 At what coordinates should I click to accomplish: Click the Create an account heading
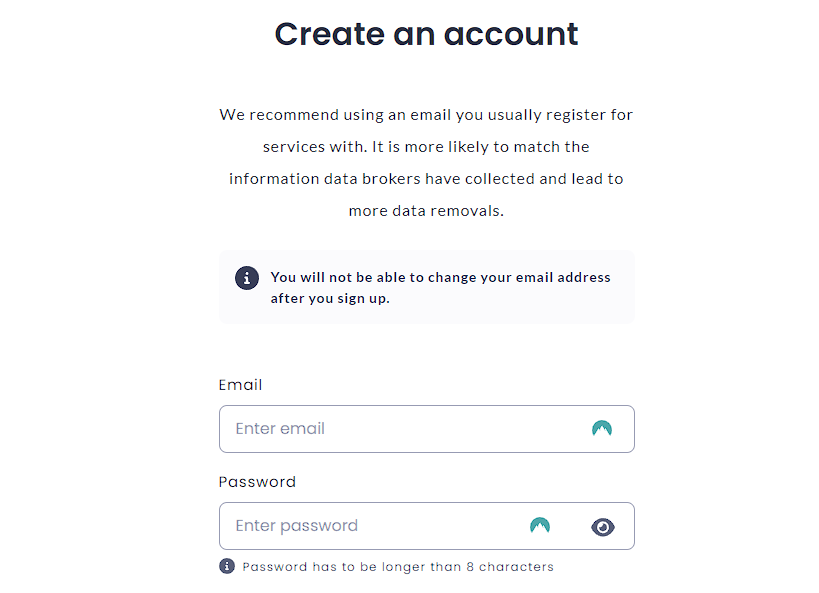pyautogui.click(x=426, y=34)
